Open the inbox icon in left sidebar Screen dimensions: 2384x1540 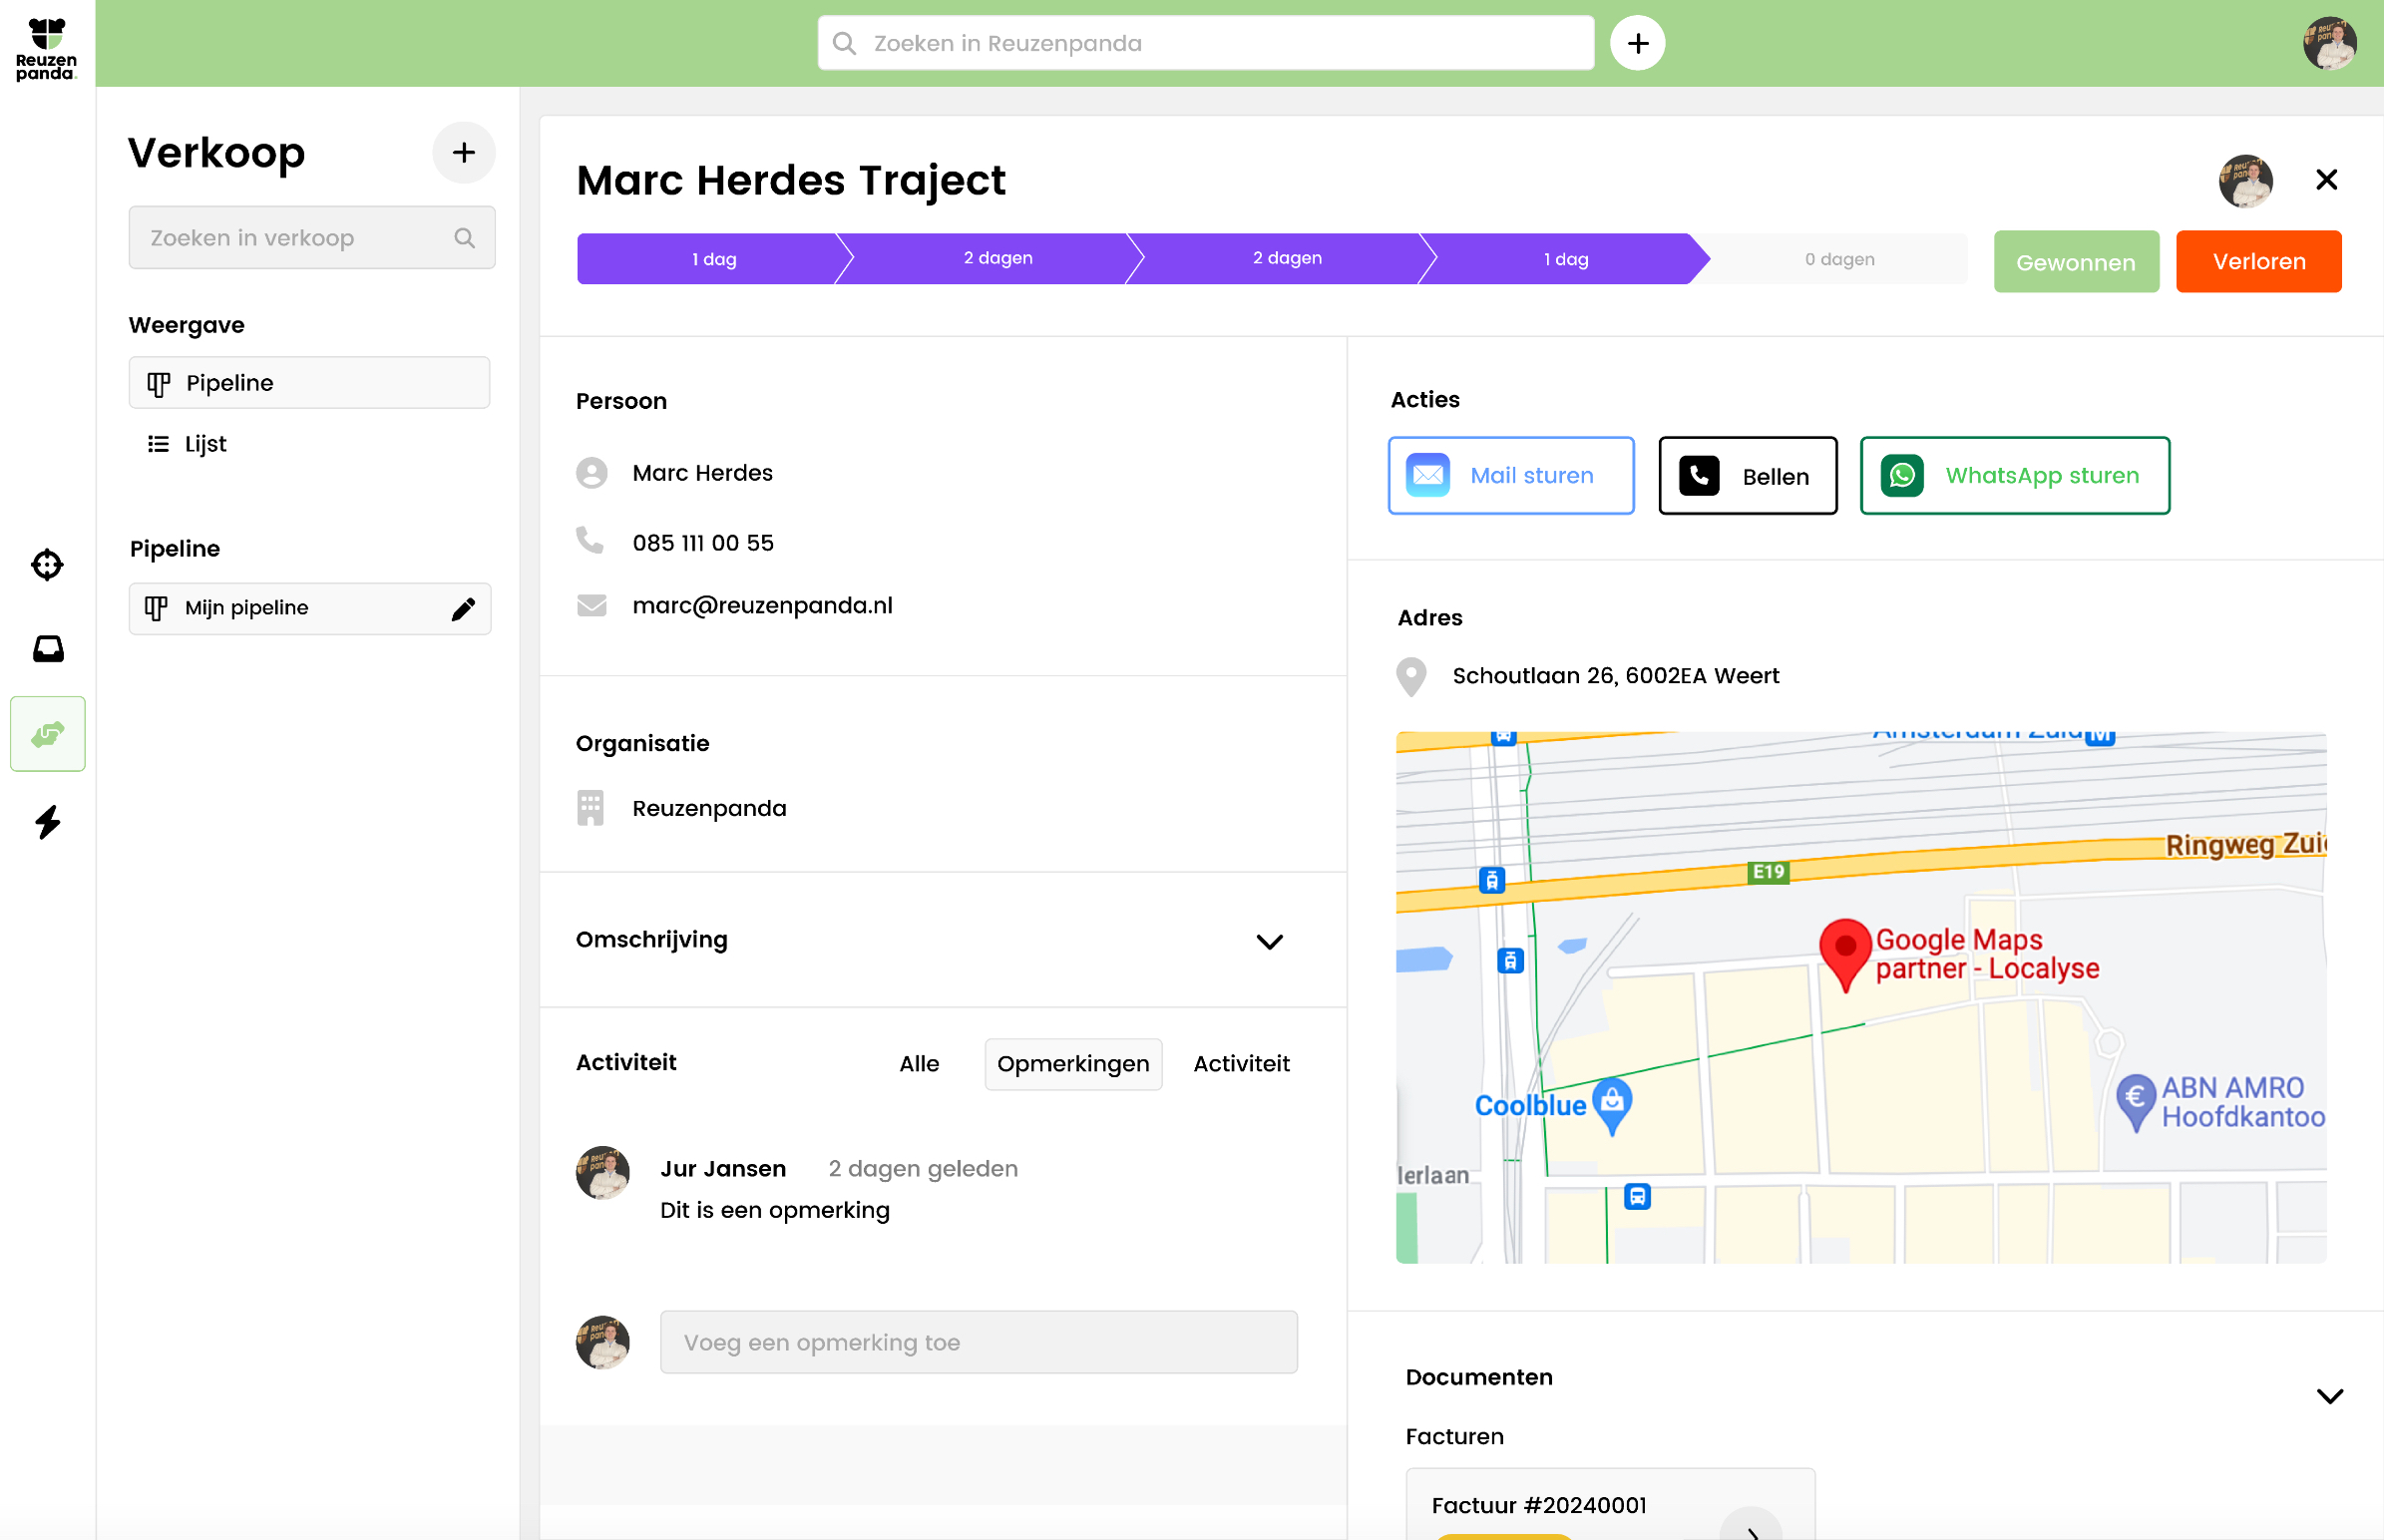[47, 648]
